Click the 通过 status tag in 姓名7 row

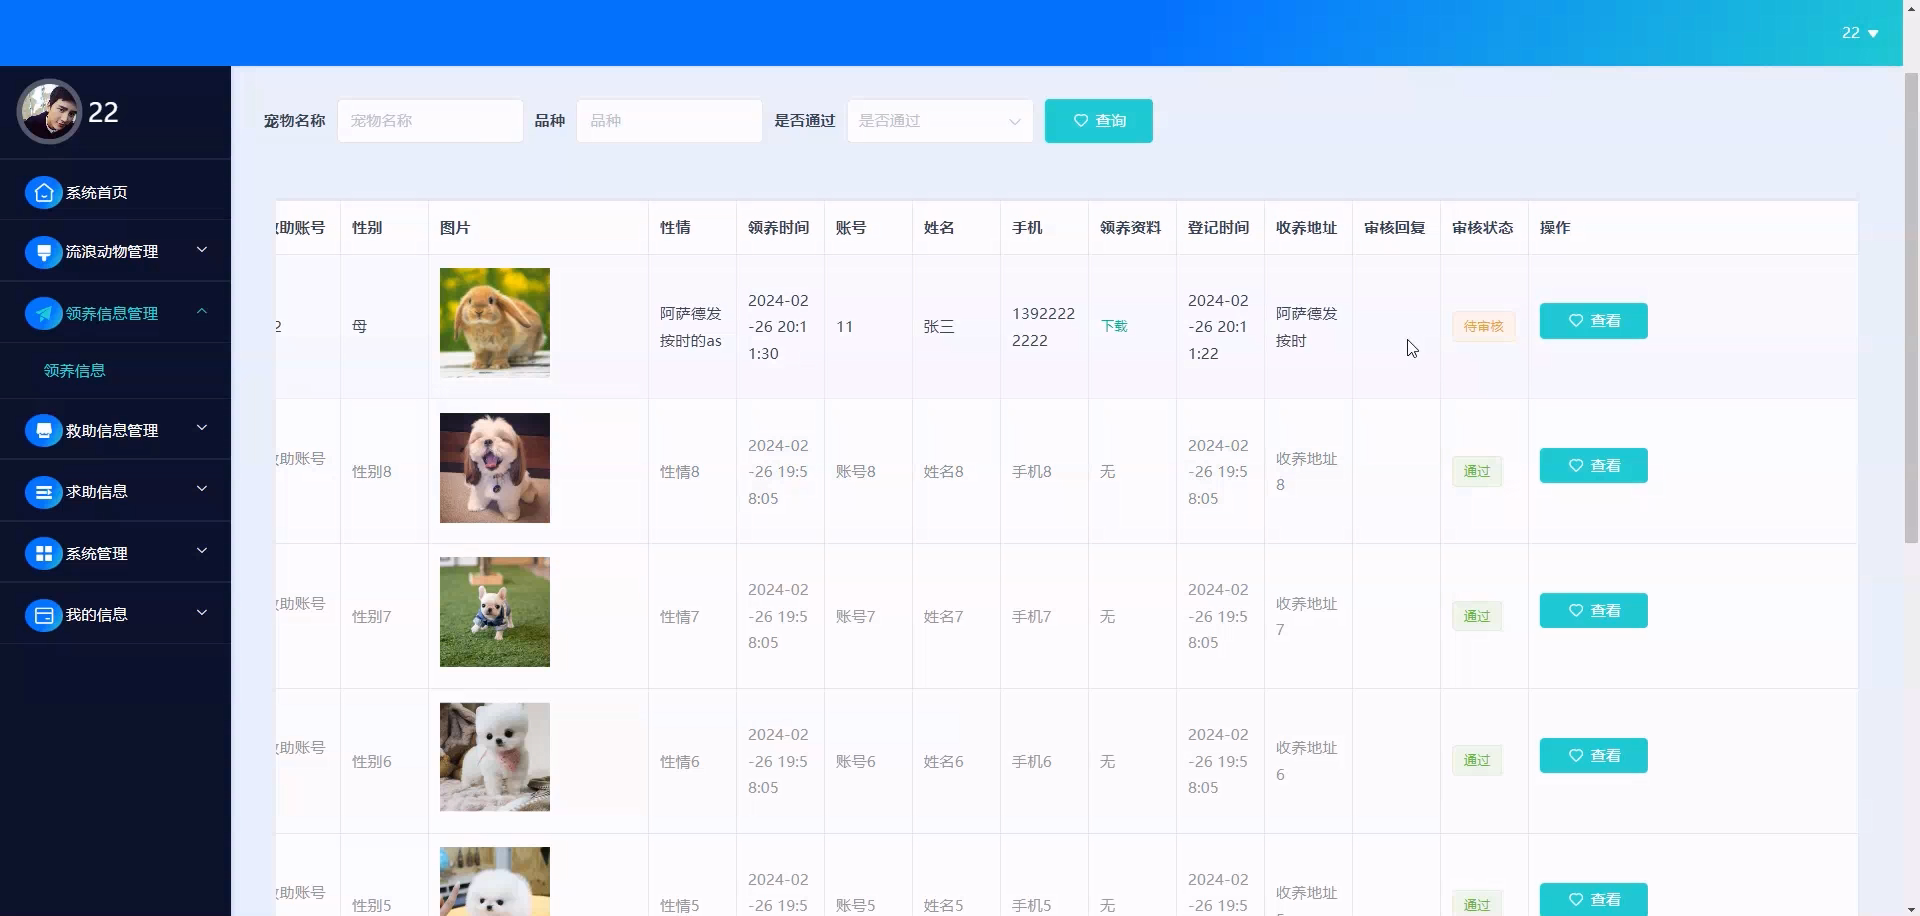click(1477, 617)
